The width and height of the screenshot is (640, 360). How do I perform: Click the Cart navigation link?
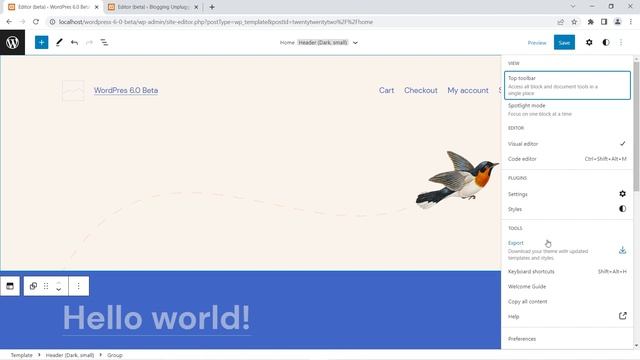pyautogui.click(x=386, y=90)
